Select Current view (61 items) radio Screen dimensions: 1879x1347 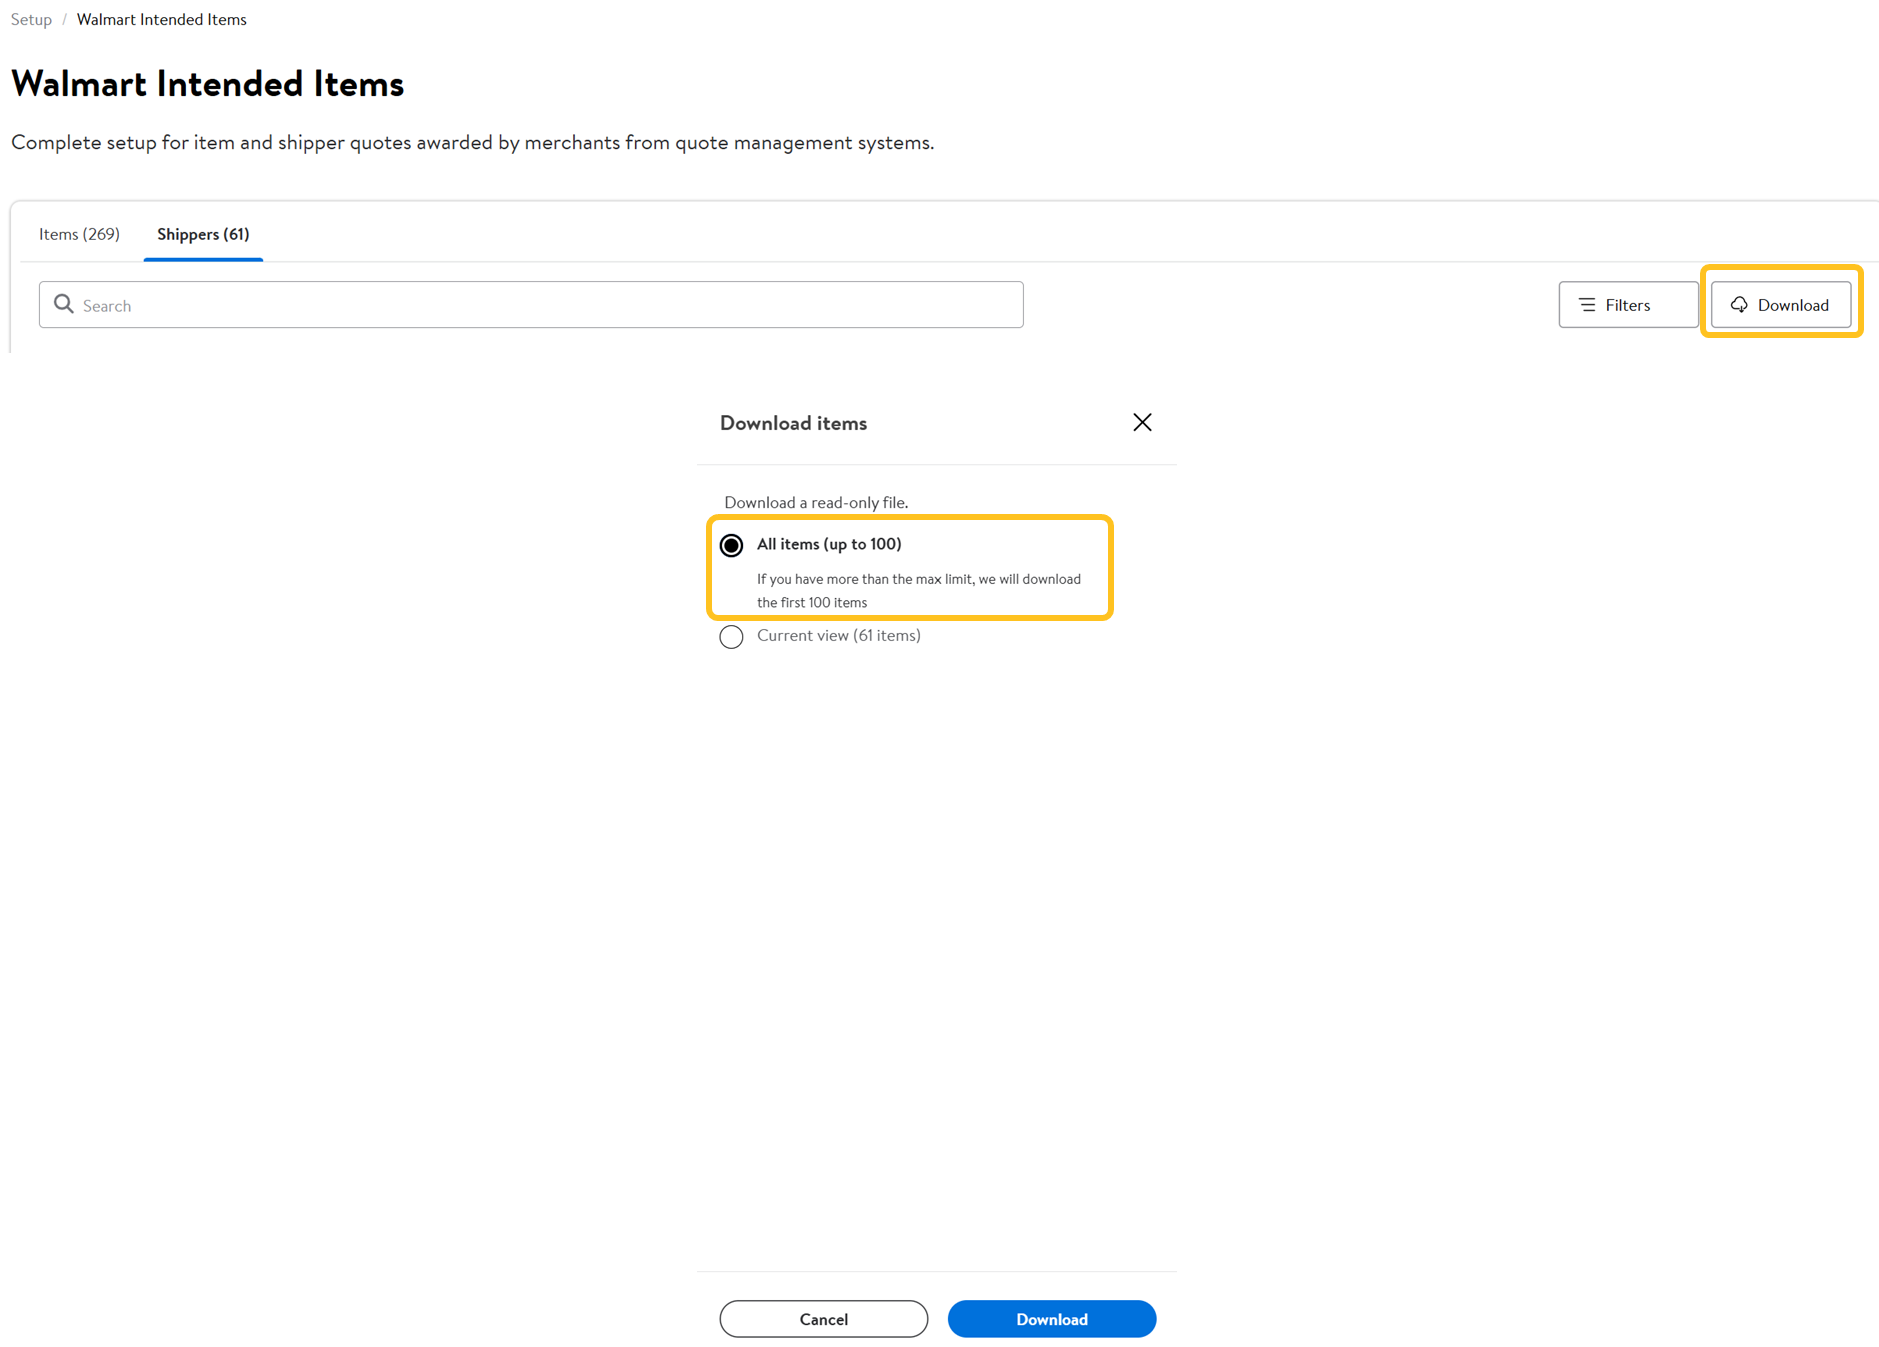click(731, 636)
